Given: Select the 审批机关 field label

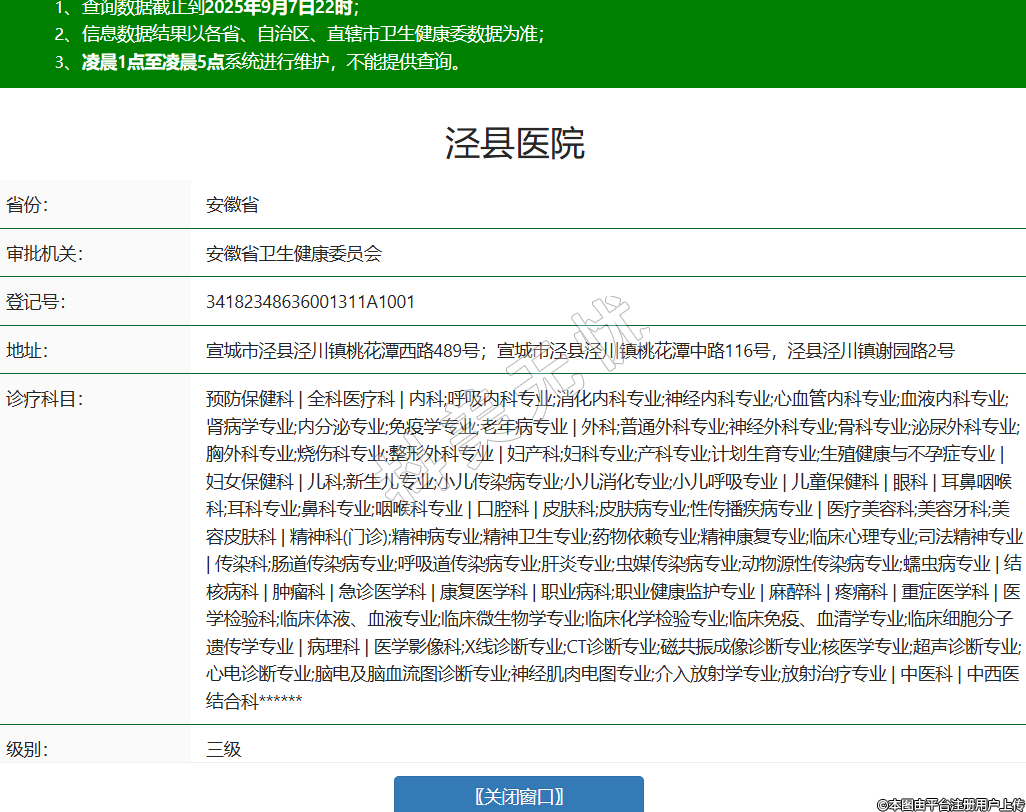Looking at the screenshot, I should [x=44, y=254].
